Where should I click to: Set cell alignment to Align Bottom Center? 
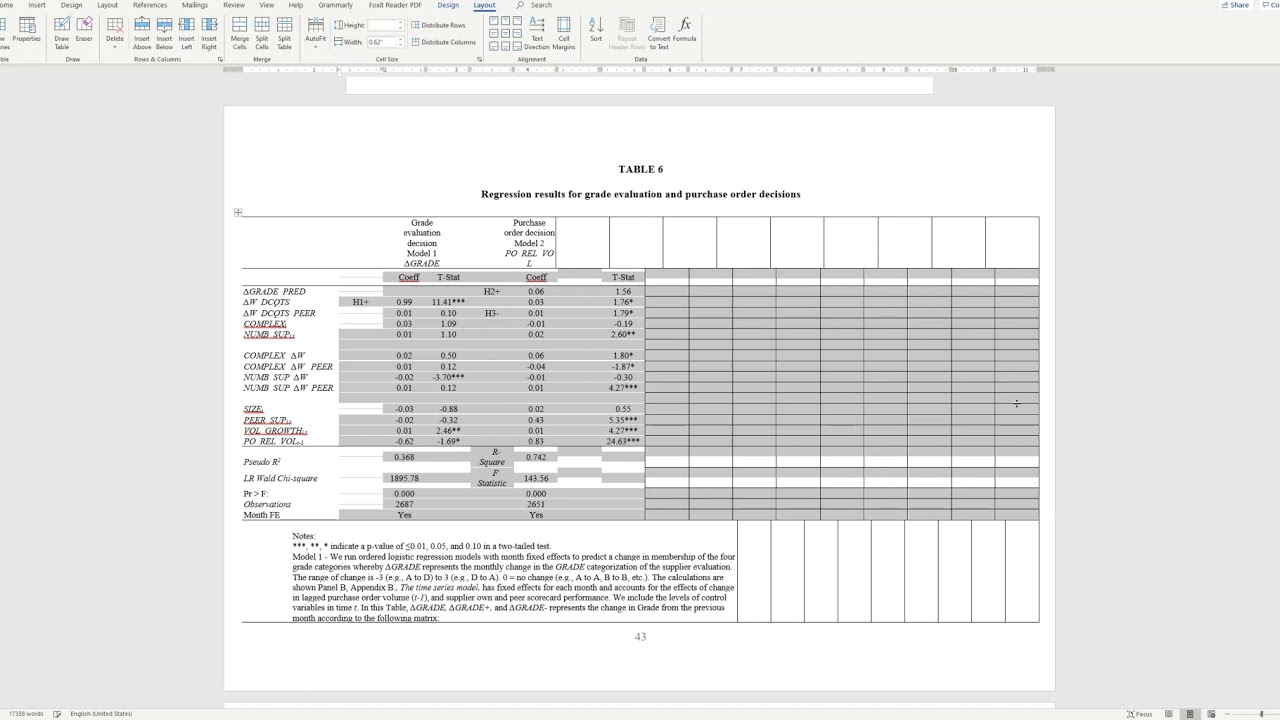coord(505,45)
